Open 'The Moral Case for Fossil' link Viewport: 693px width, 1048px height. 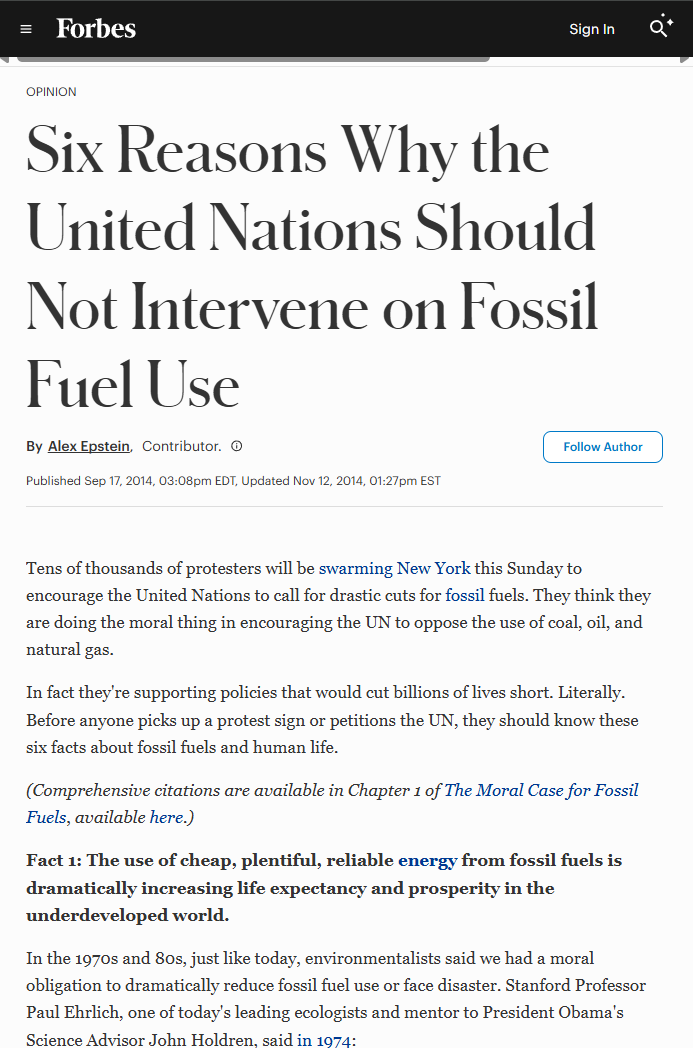tap(541, 790)
